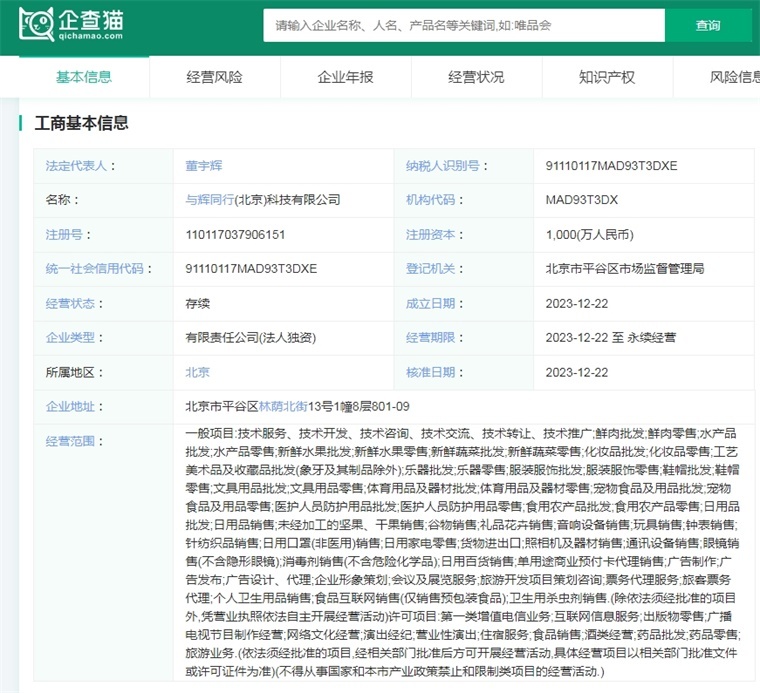Click the term 2023-12-22 至 永续经营
The image size is (760, 693).
[x=610, y=337]
